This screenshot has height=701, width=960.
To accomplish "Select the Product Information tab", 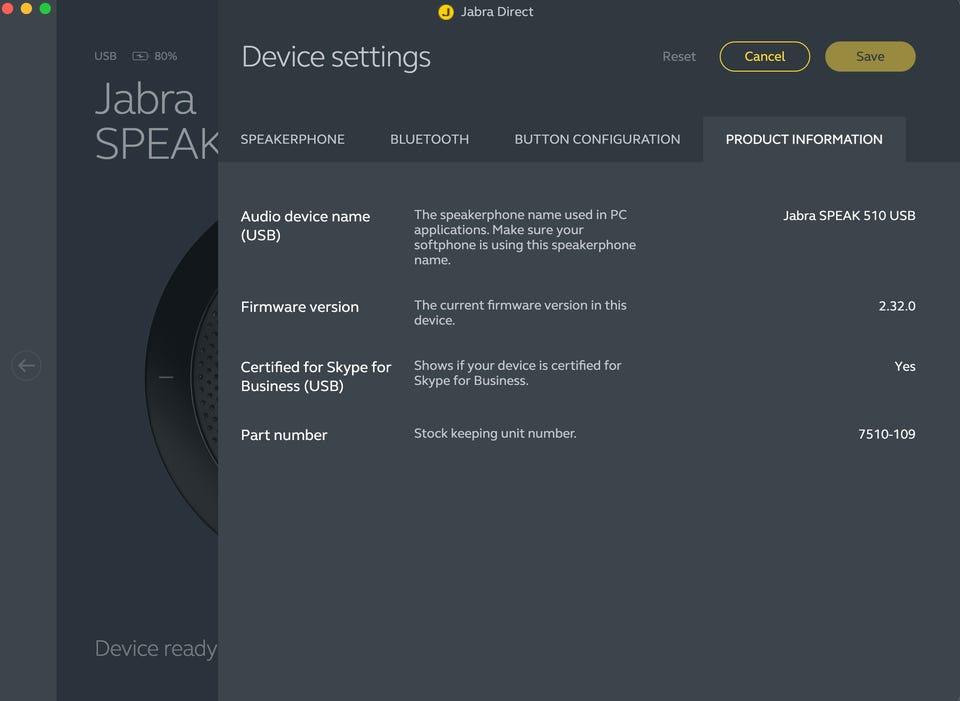I will [x=804, y=139].
